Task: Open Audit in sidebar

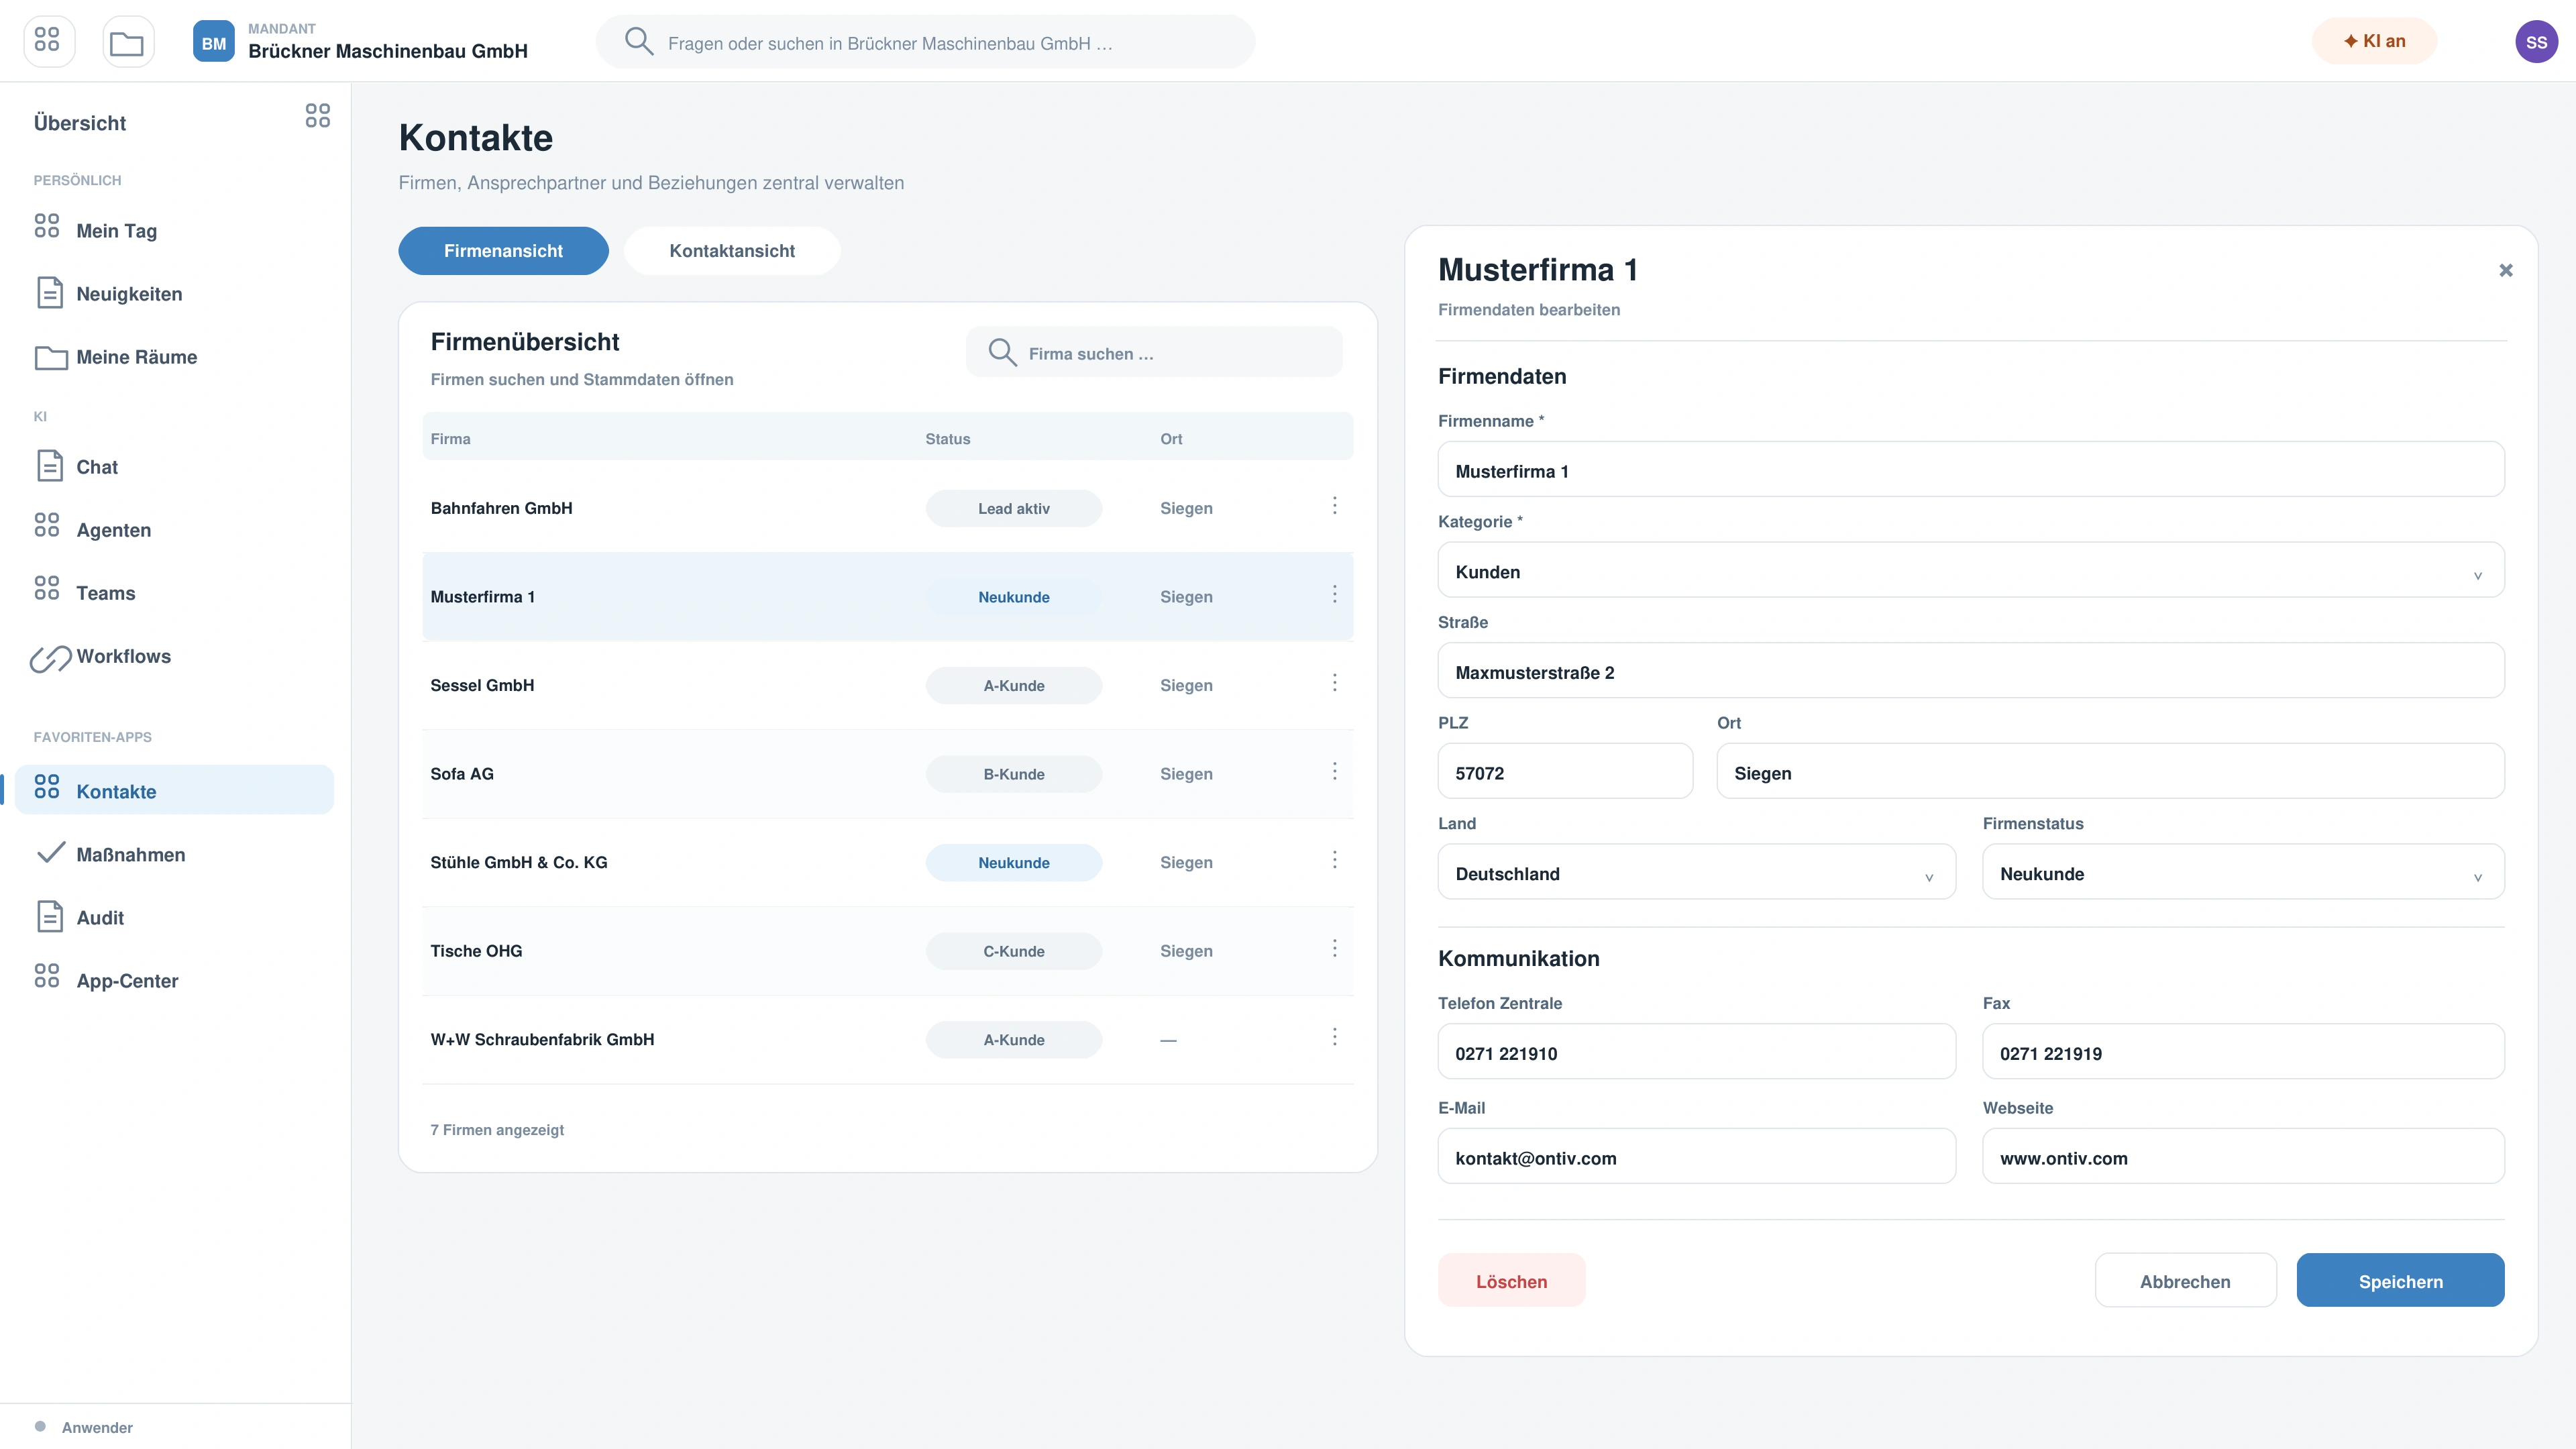Action: tap(175, 918)
